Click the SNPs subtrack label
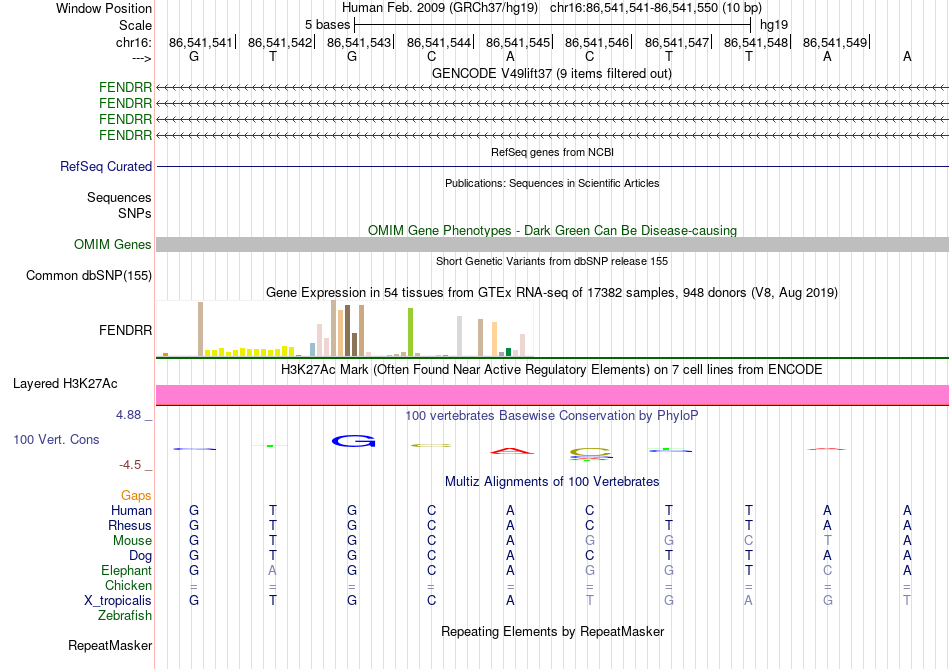Screen dimensions: 950x669 135,213
